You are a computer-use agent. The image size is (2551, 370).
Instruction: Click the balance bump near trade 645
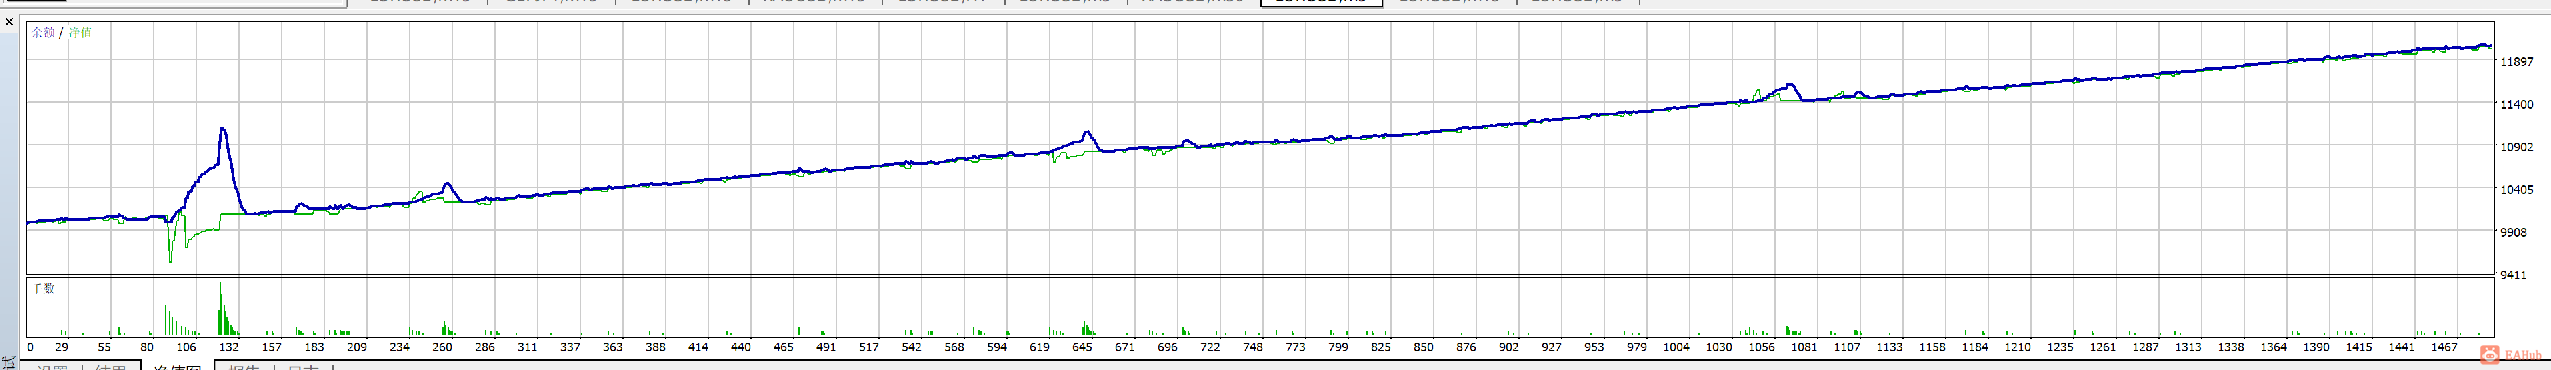coord(1087,133)
